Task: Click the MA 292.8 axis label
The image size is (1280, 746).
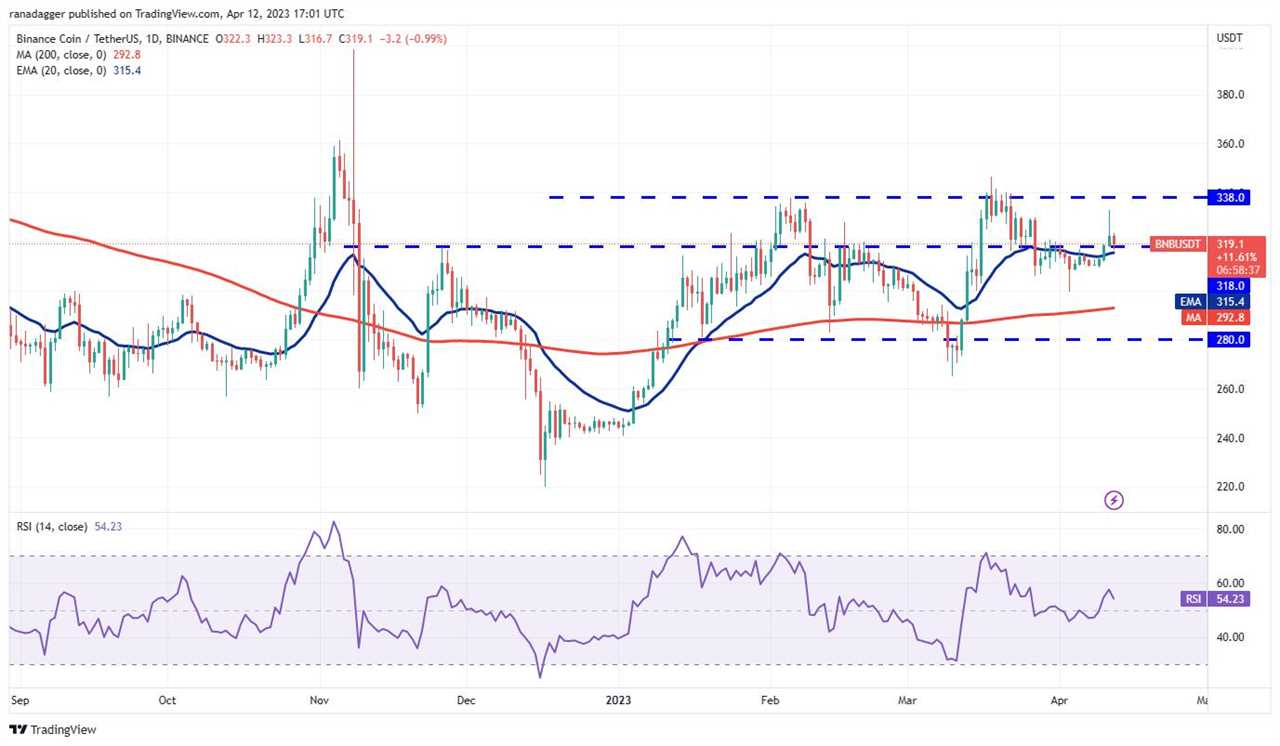Action: [x=1215, y=317]
